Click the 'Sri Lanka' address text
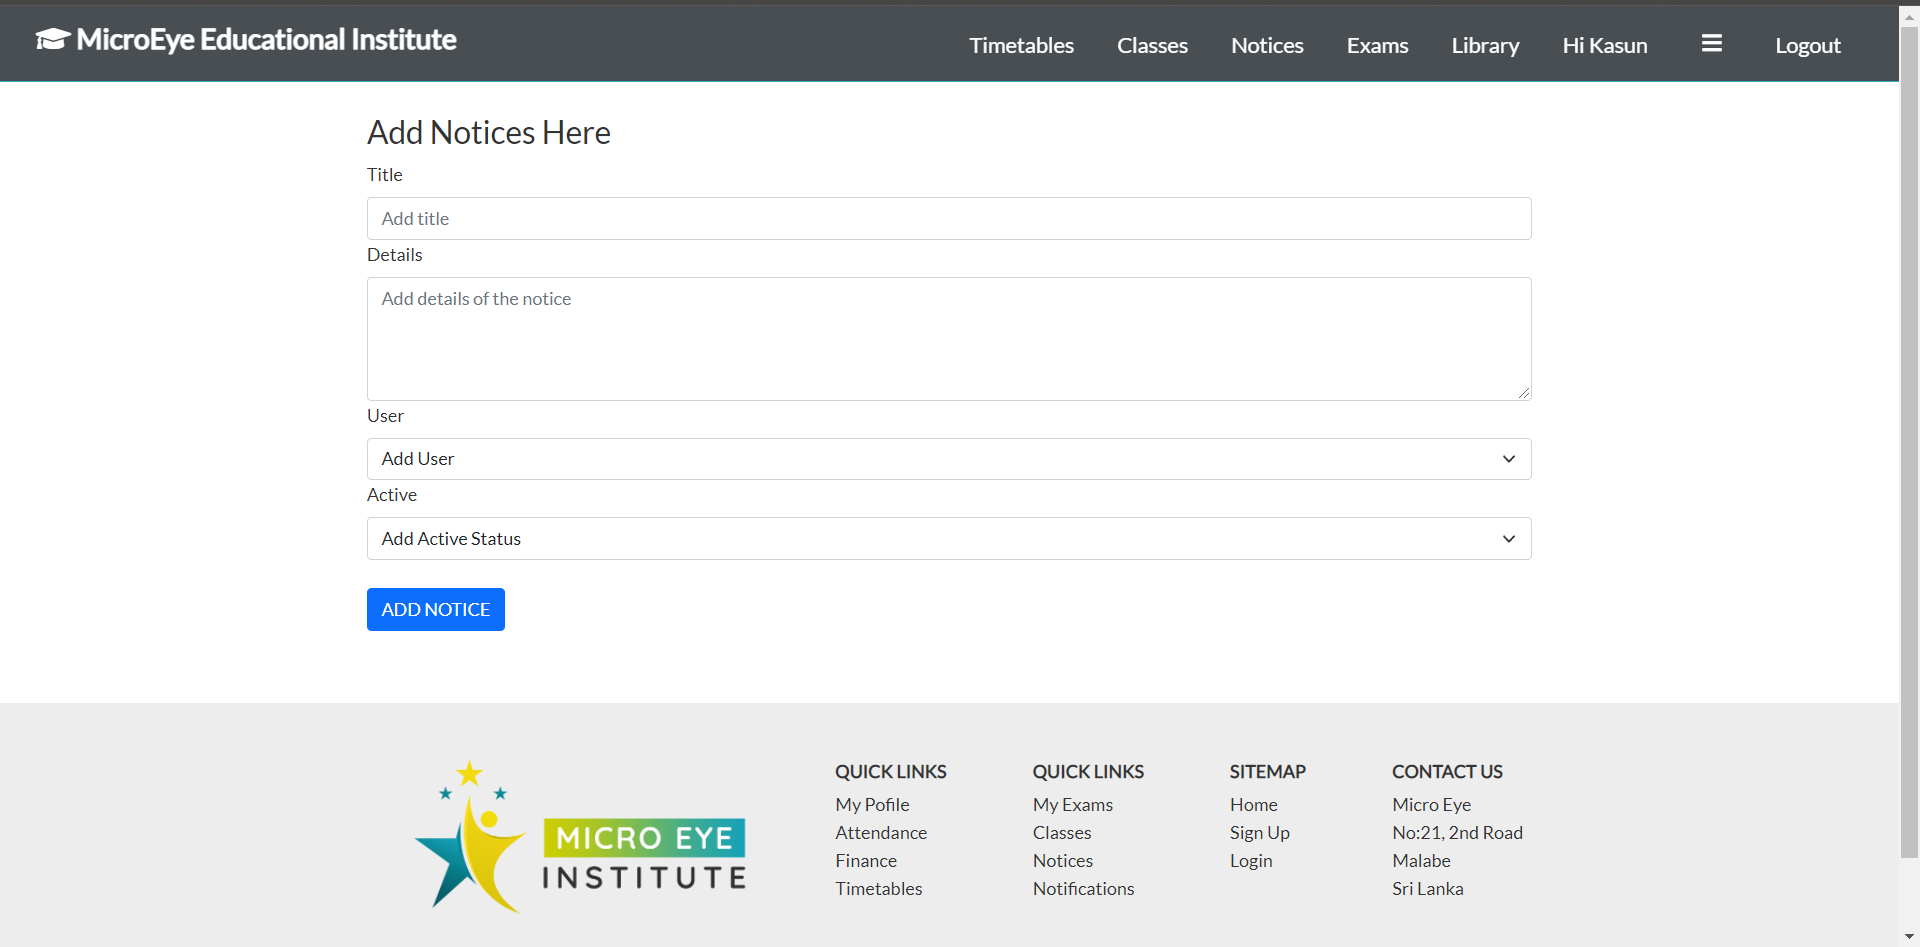 [1427, 888]
